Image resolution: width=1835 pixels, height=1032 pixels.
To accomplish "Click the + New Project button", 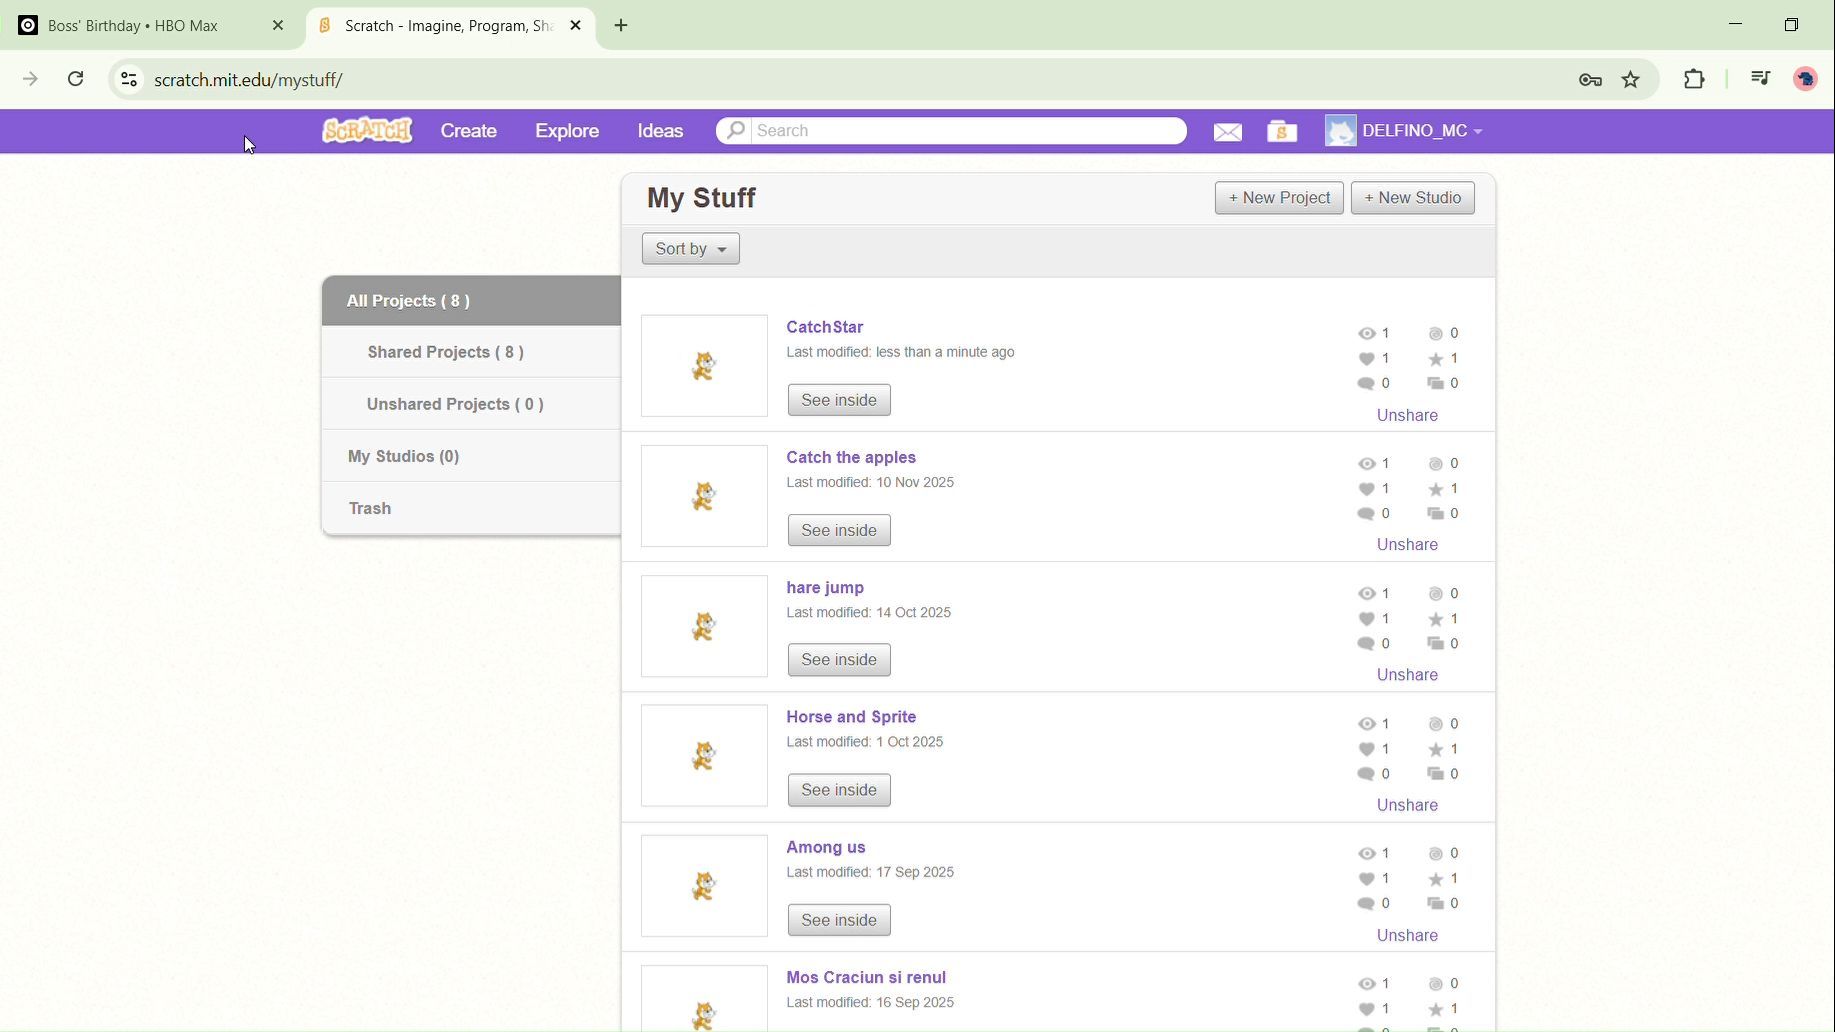I will click(x=1278, y=198).
